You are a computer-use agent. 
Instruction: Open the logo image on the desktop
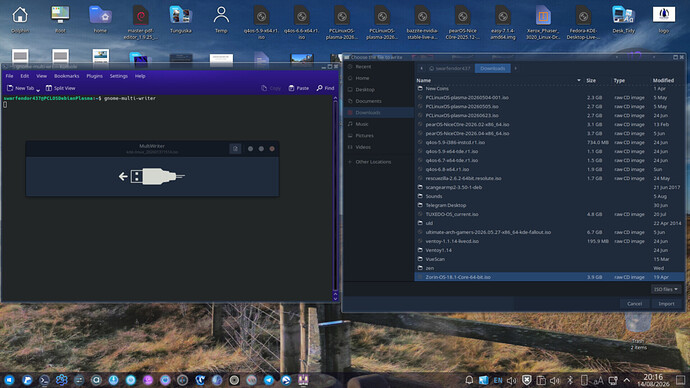point(664,19)
